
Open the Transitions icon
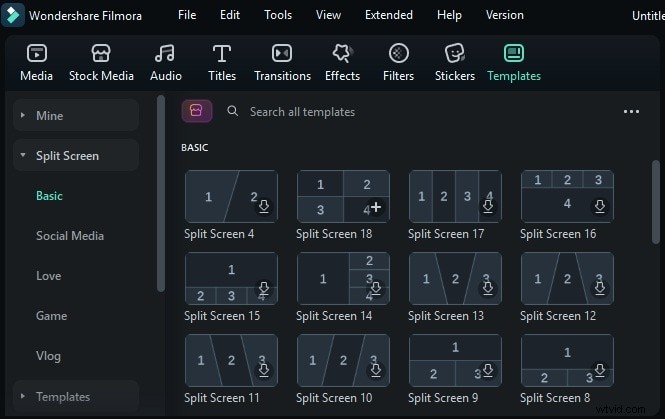click(282, 54)
